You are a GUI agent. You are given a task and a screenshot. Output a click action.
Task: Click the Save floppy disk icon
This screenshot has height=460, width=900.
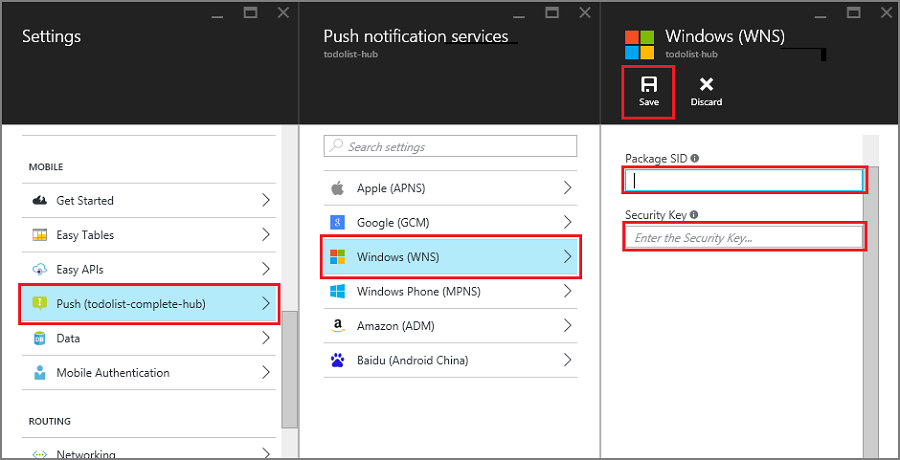647,84
